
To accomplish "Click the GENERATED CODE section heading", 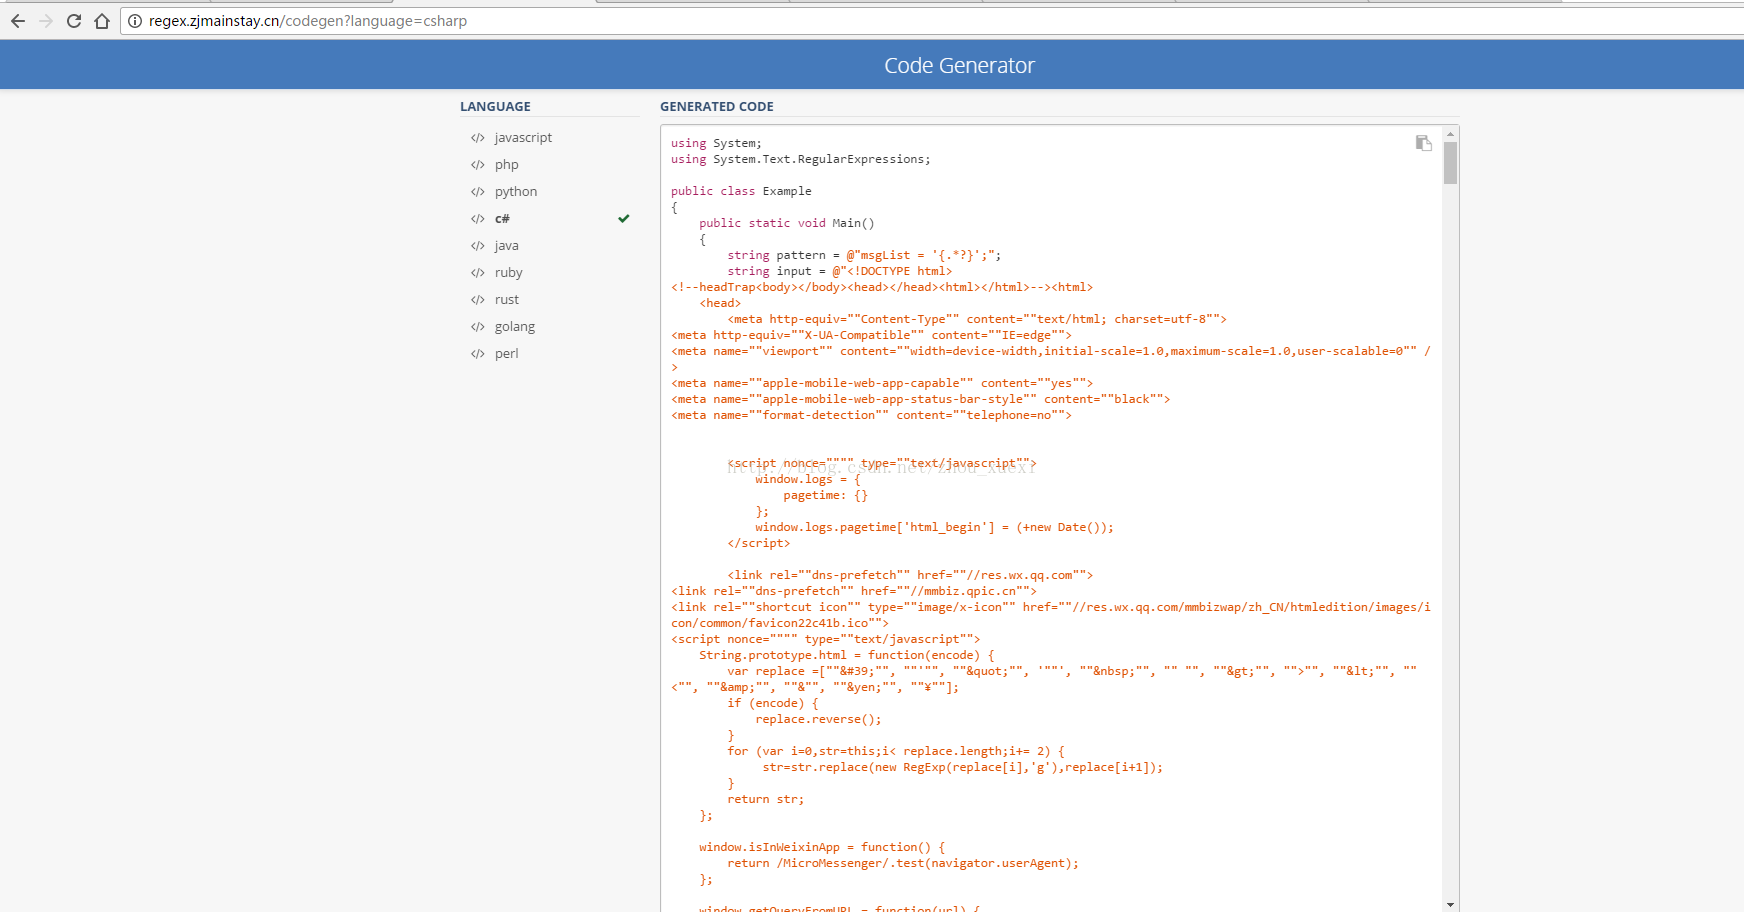I will click(717, 106).
